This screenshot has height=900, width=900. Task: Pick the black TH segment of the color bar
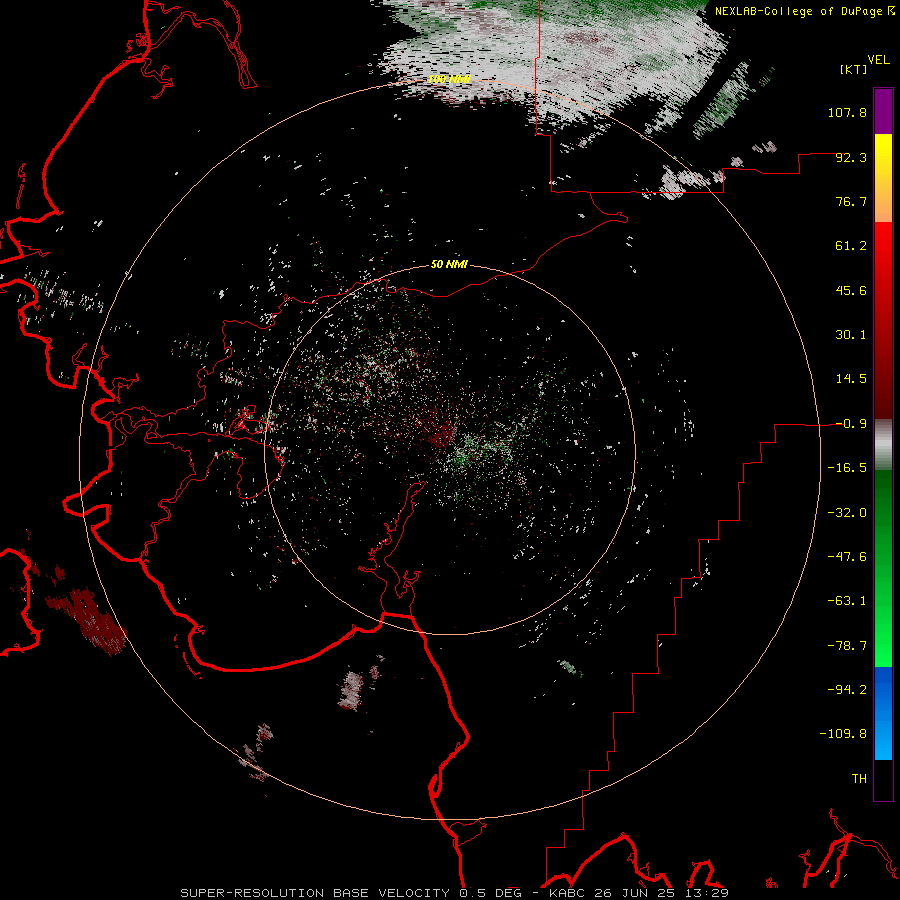tap(883, 780)
